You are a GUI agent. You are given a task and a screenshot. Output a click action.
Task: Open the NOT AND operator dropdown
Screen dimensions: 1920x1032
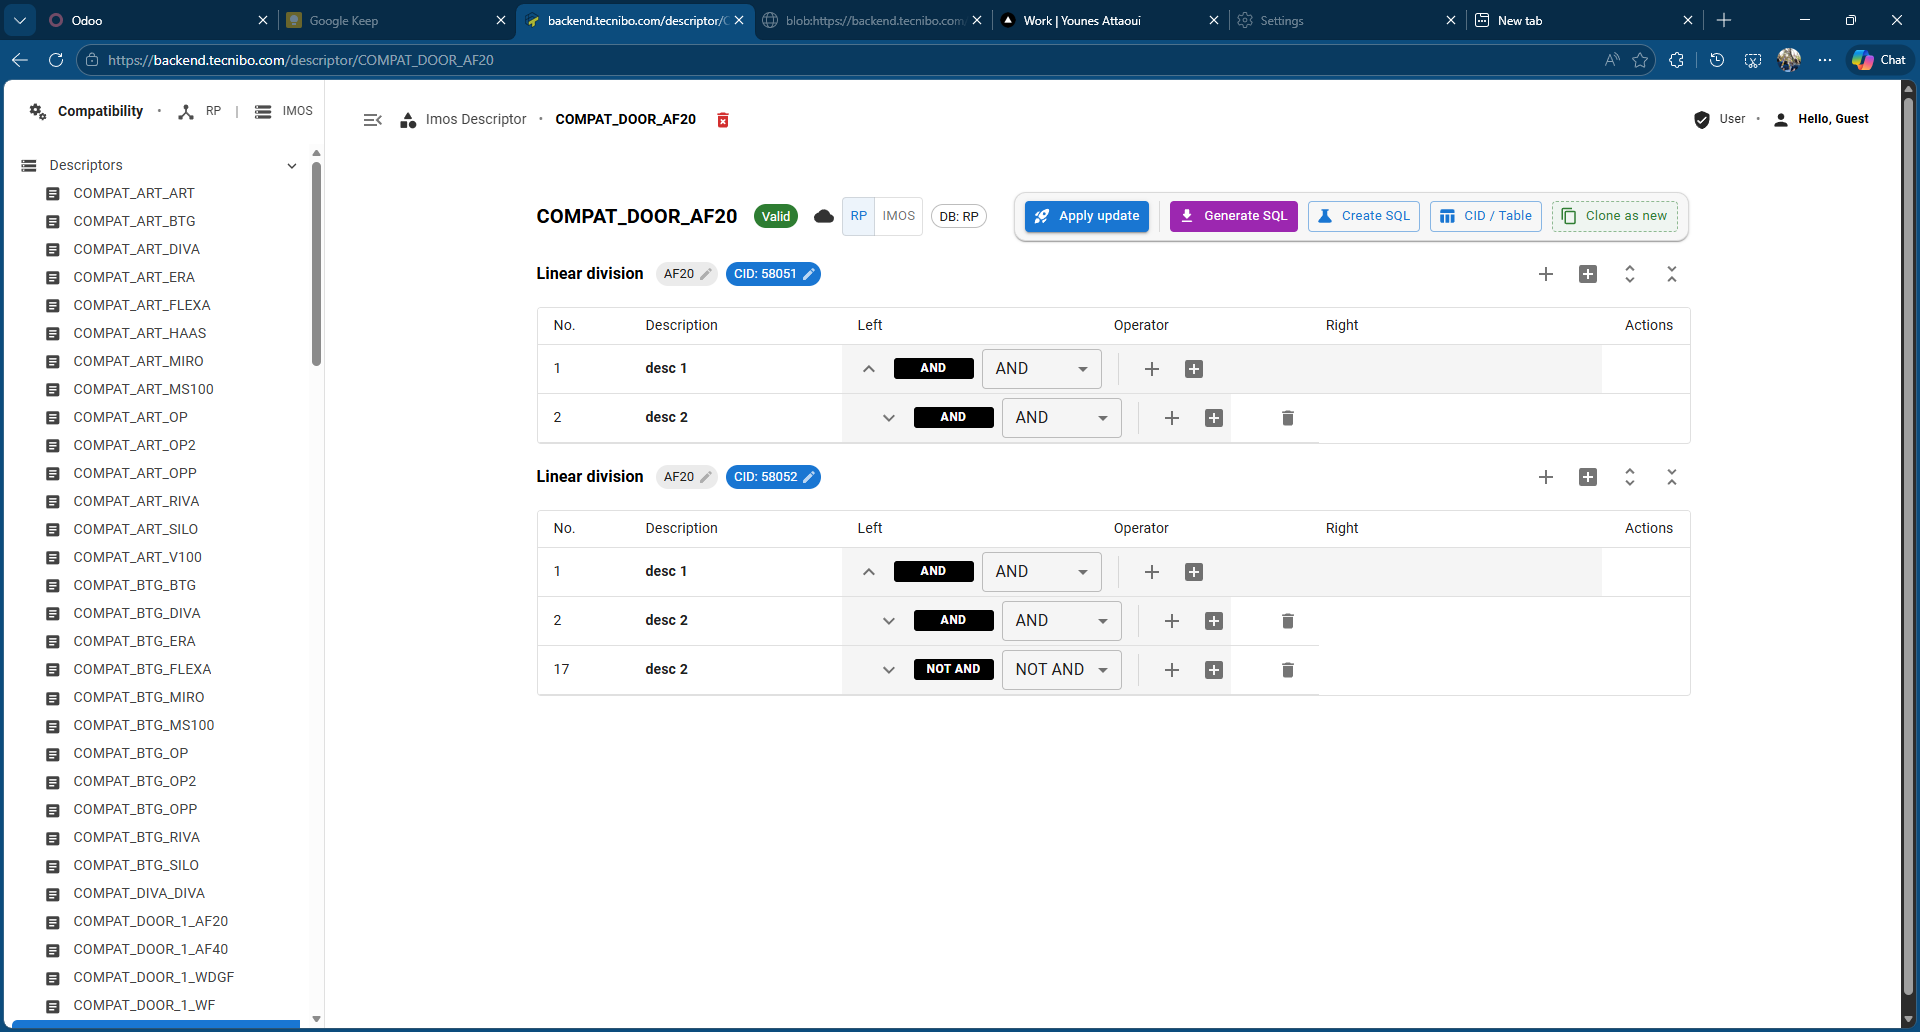(x=1062, y=670)
